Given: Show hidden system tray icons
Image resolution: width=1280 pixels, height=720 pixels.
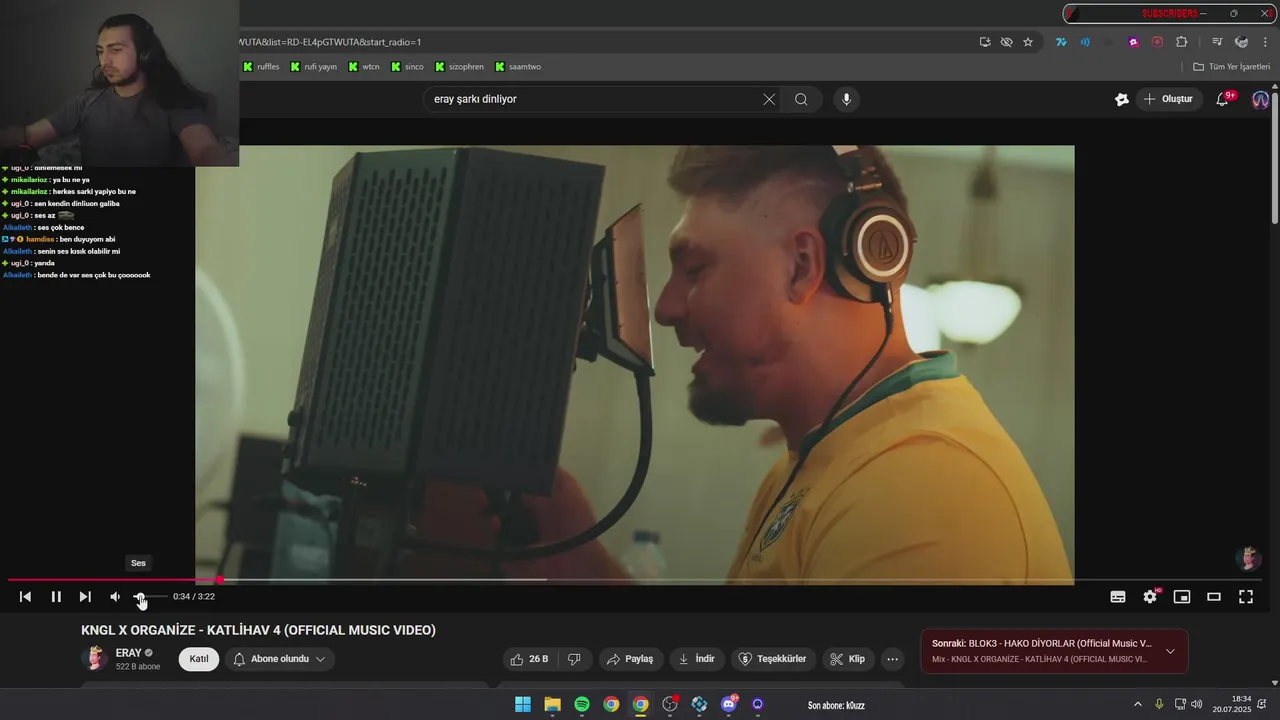Looking at the screenshot, I should tap(1137, 705).
